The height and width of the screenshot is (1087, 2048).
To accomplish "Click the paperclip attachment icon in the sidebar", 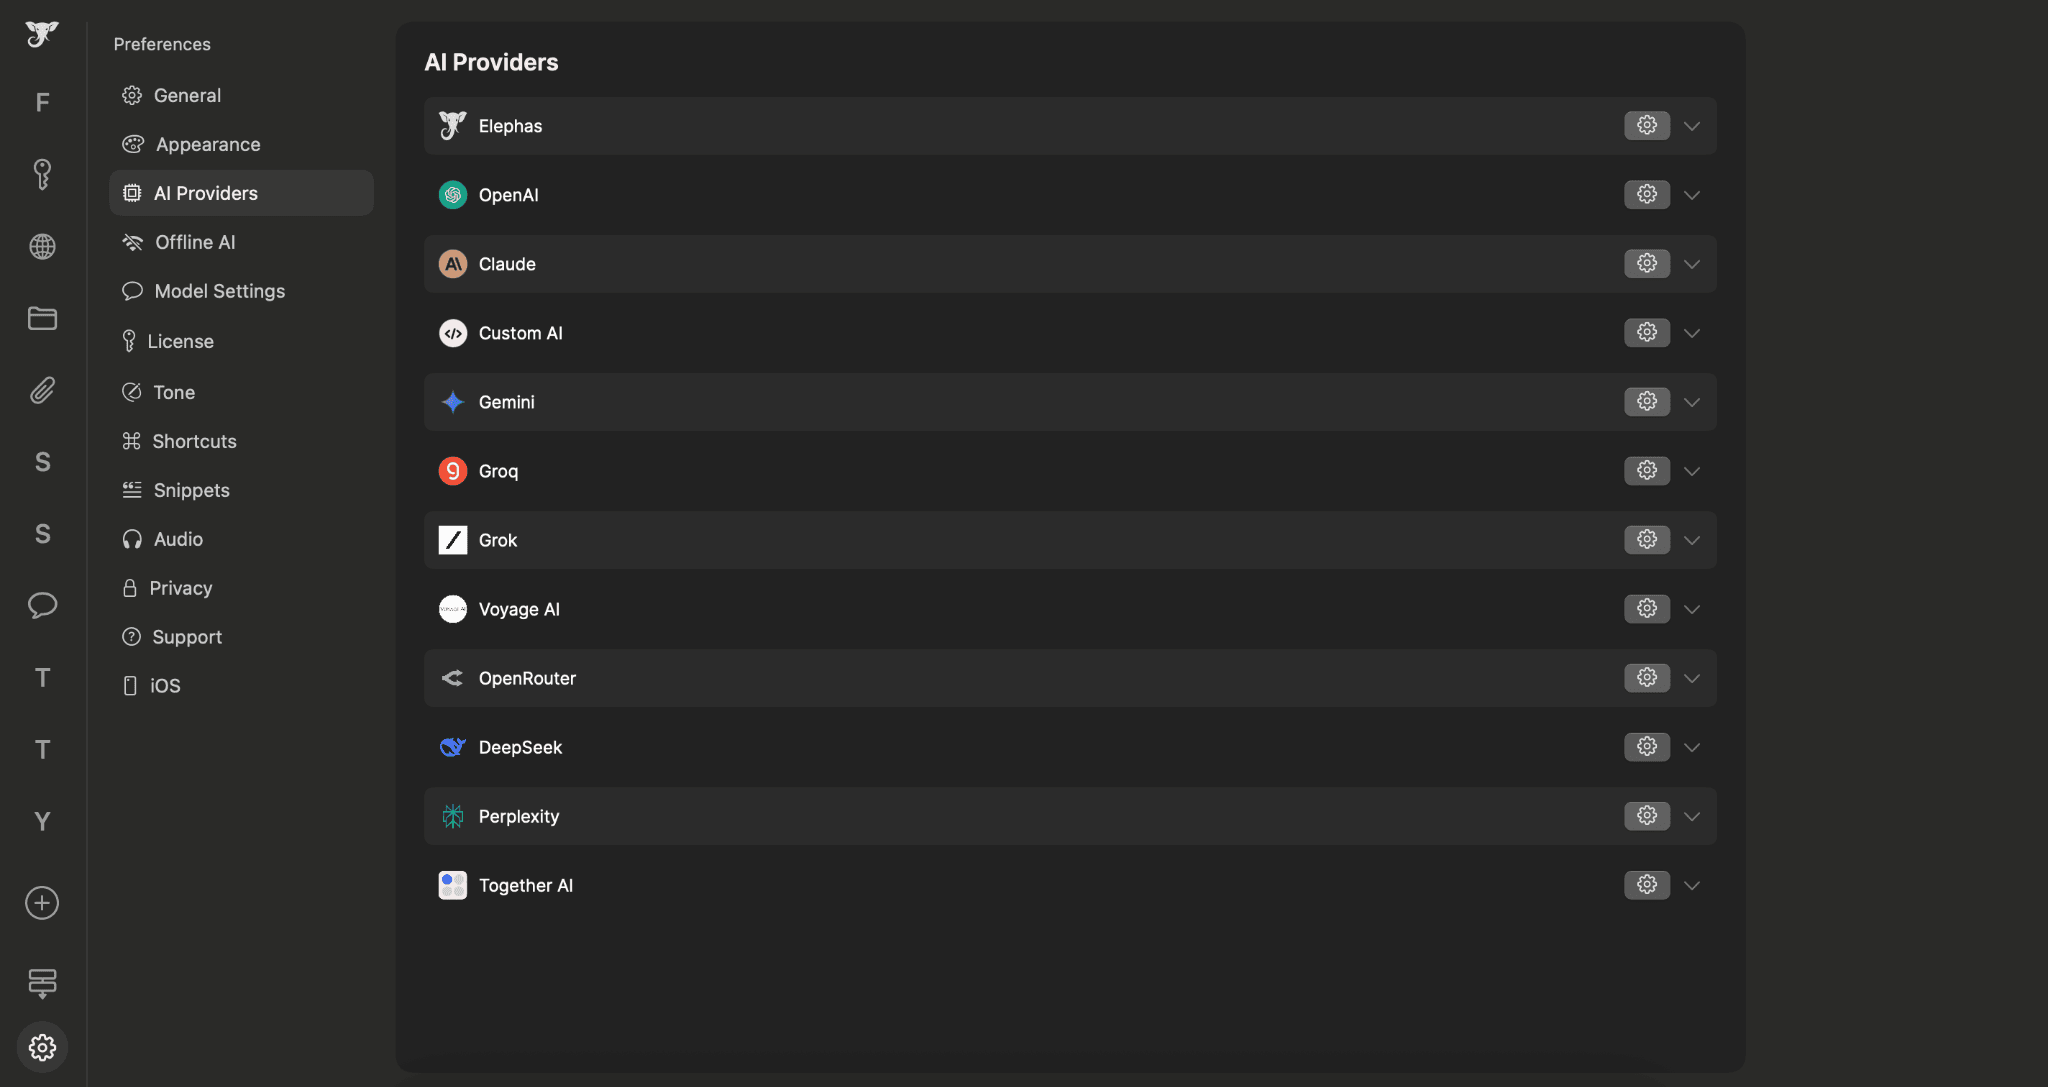I will (42, 390).
